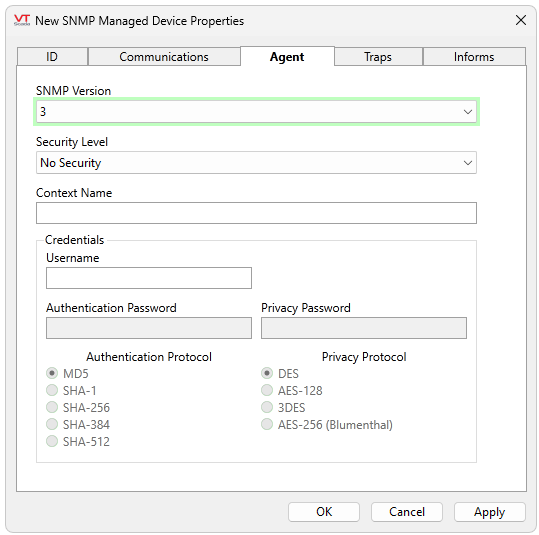This screenshot has height=535, width=539.
Task: Open the Communications tab
Action: tap(164, 57)
